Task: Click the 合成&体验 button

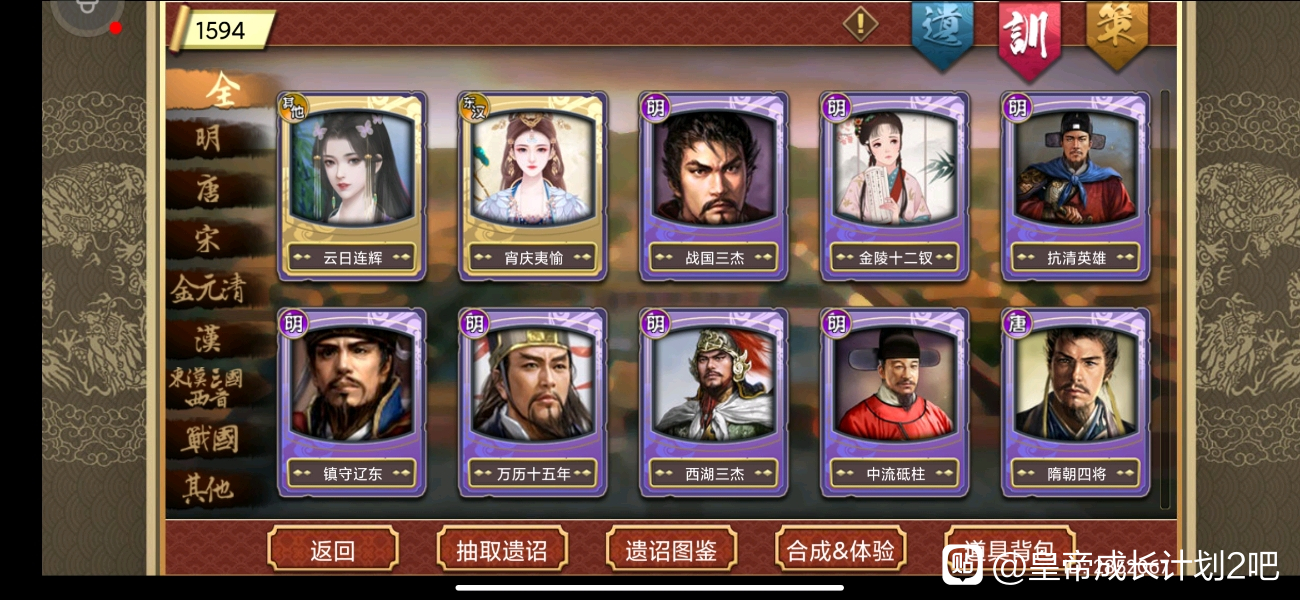Action: pyautogui.click(x=840, y=550)
